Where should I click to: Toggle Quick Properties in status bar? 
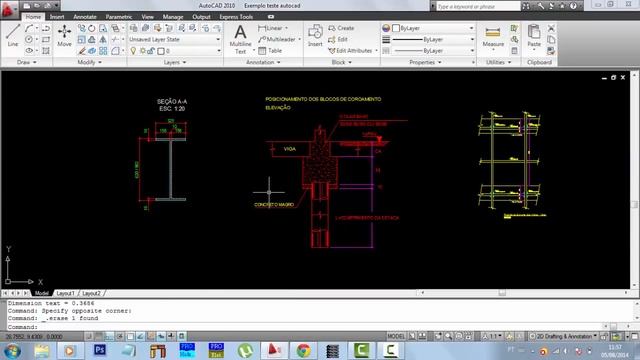[x=182, y=336]
